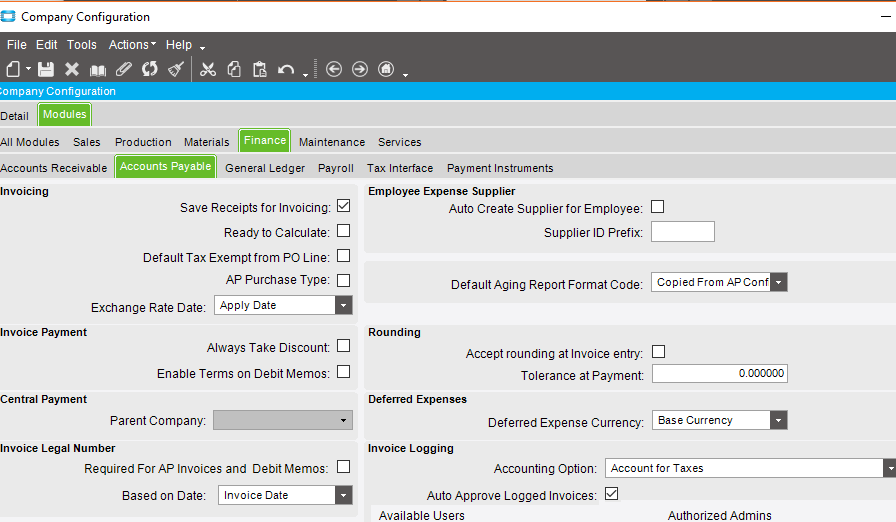Click the New document toolbar icon
This screenshot has height=522, width=896.
[x=13, y=69]
